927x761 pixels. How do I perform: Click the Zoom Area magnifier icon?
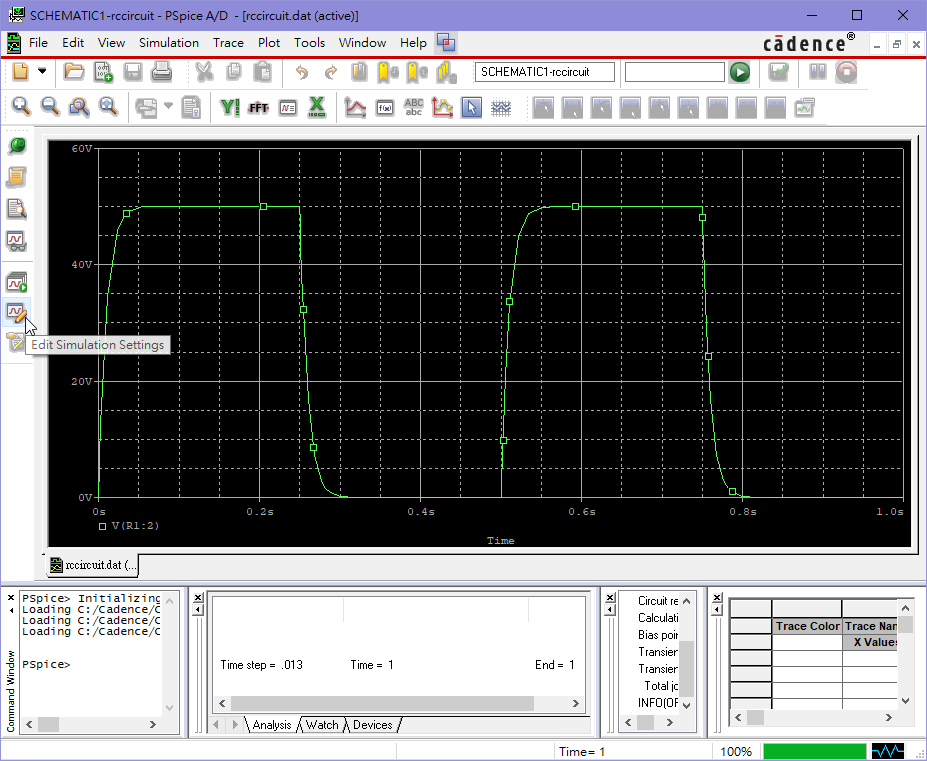[79, 107]
